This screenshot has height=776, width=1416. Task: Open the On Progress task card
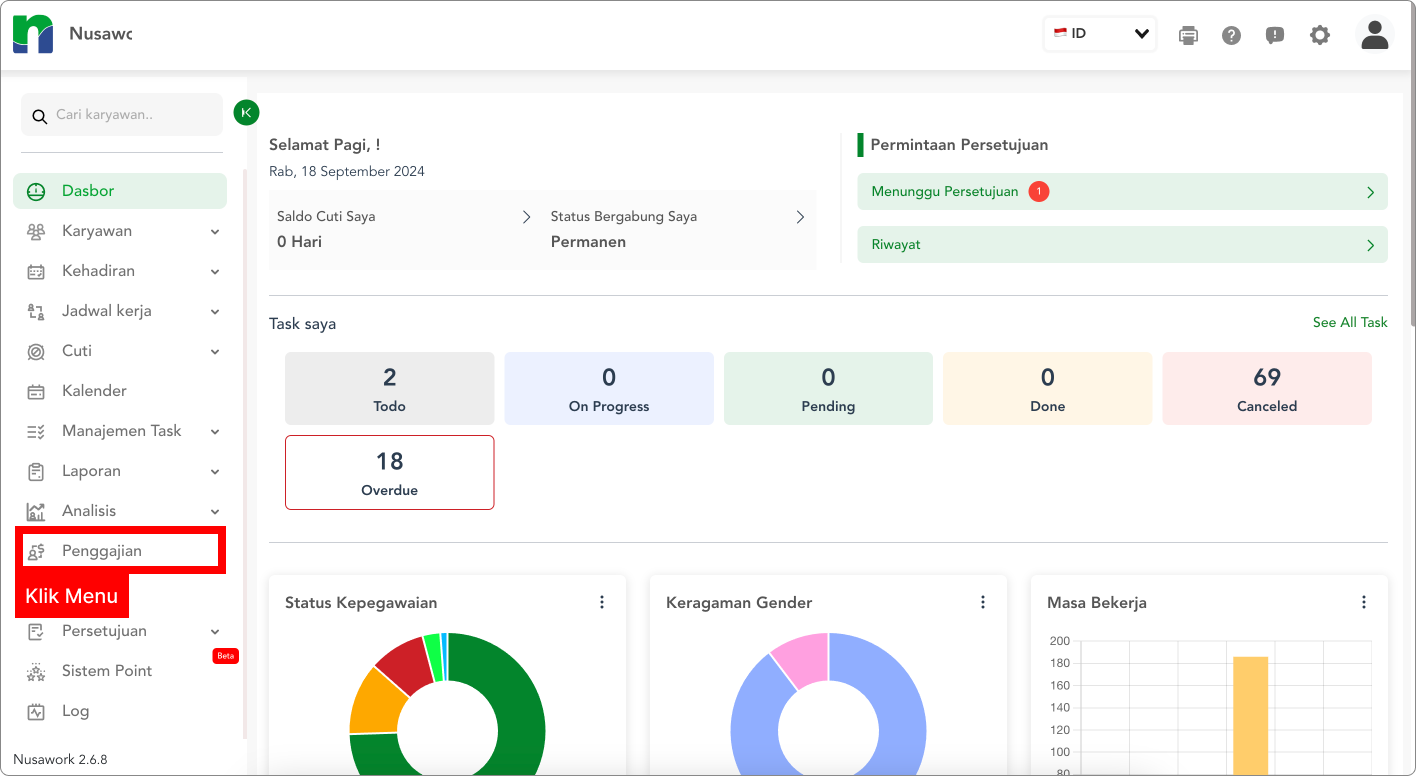[609, 389]
